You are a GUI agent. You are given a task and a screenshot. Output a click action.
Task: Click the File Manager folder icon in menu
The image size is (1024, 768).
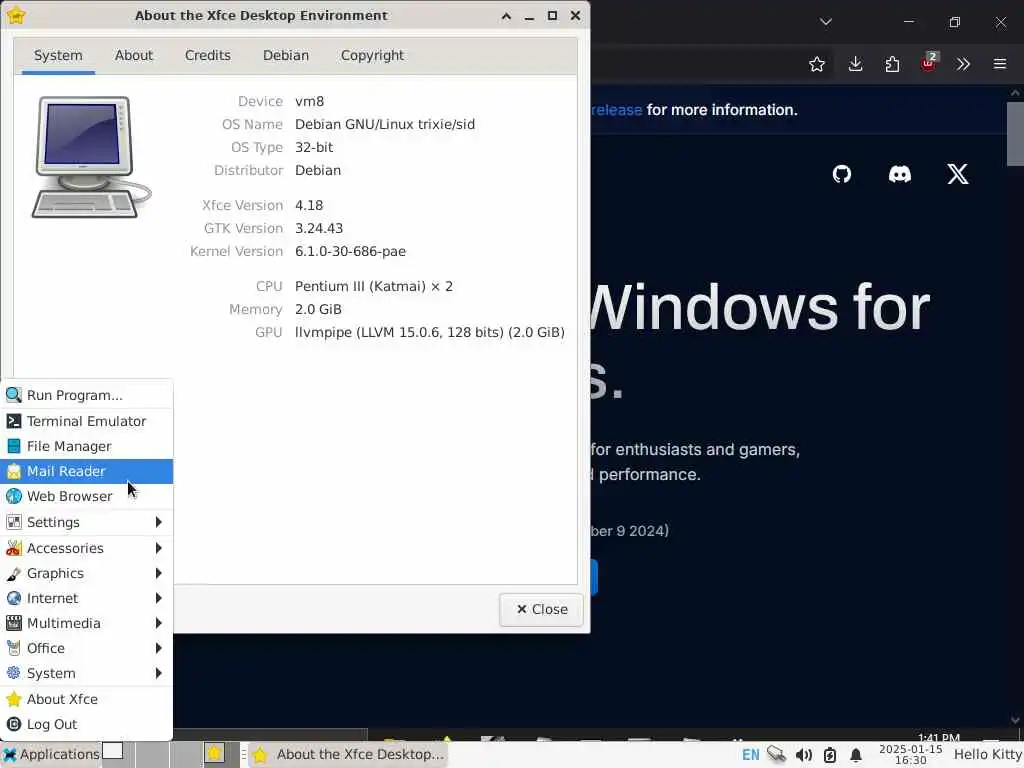click(14, 446)
